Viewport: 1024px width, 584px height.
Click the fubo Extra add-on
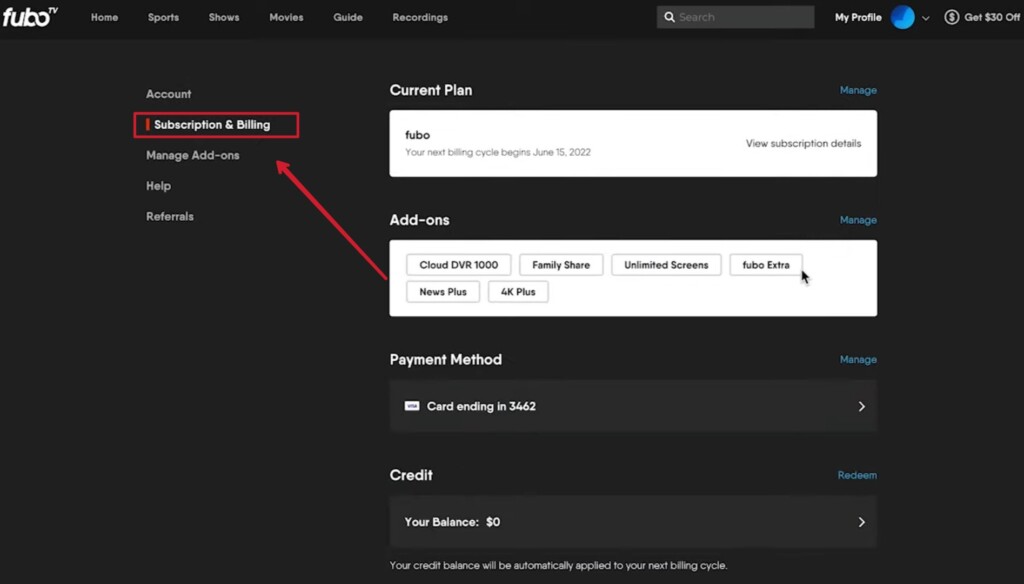tap(766, 265)
